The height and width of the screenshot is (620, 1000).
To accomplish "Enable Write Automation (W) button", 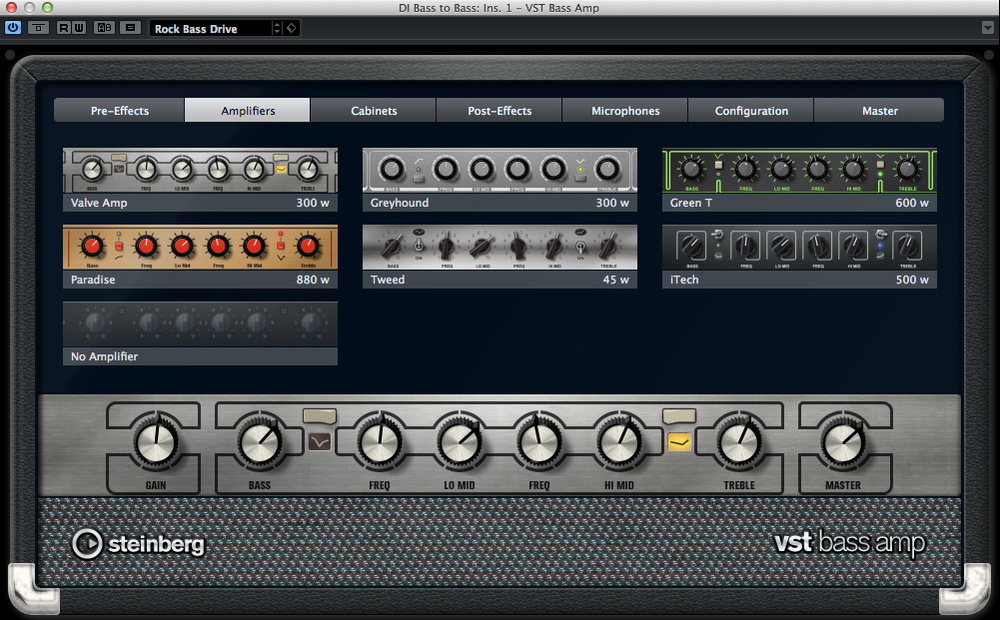I will pyautogui.click(x=78, y=28).
